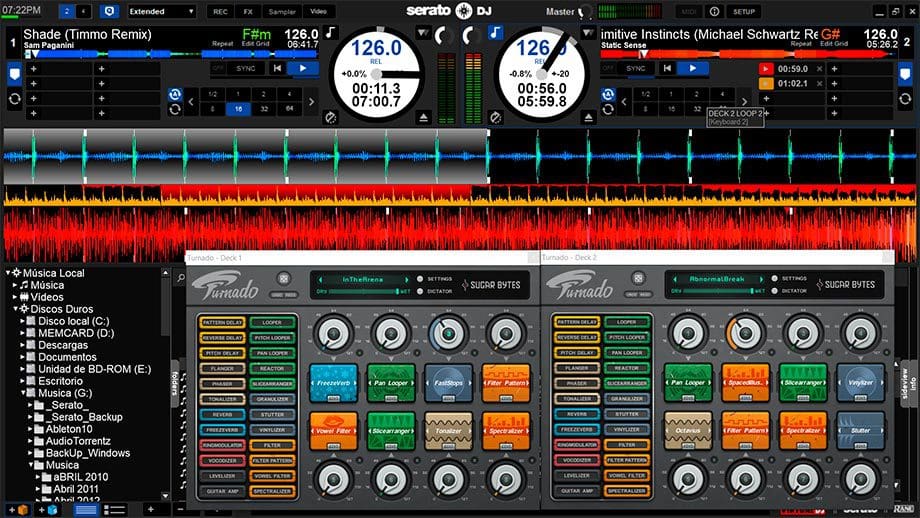Select PATTERN DELAY effect in Turnado Deck 1
Screen dimensions: 920x518
[x=222, y=323]
